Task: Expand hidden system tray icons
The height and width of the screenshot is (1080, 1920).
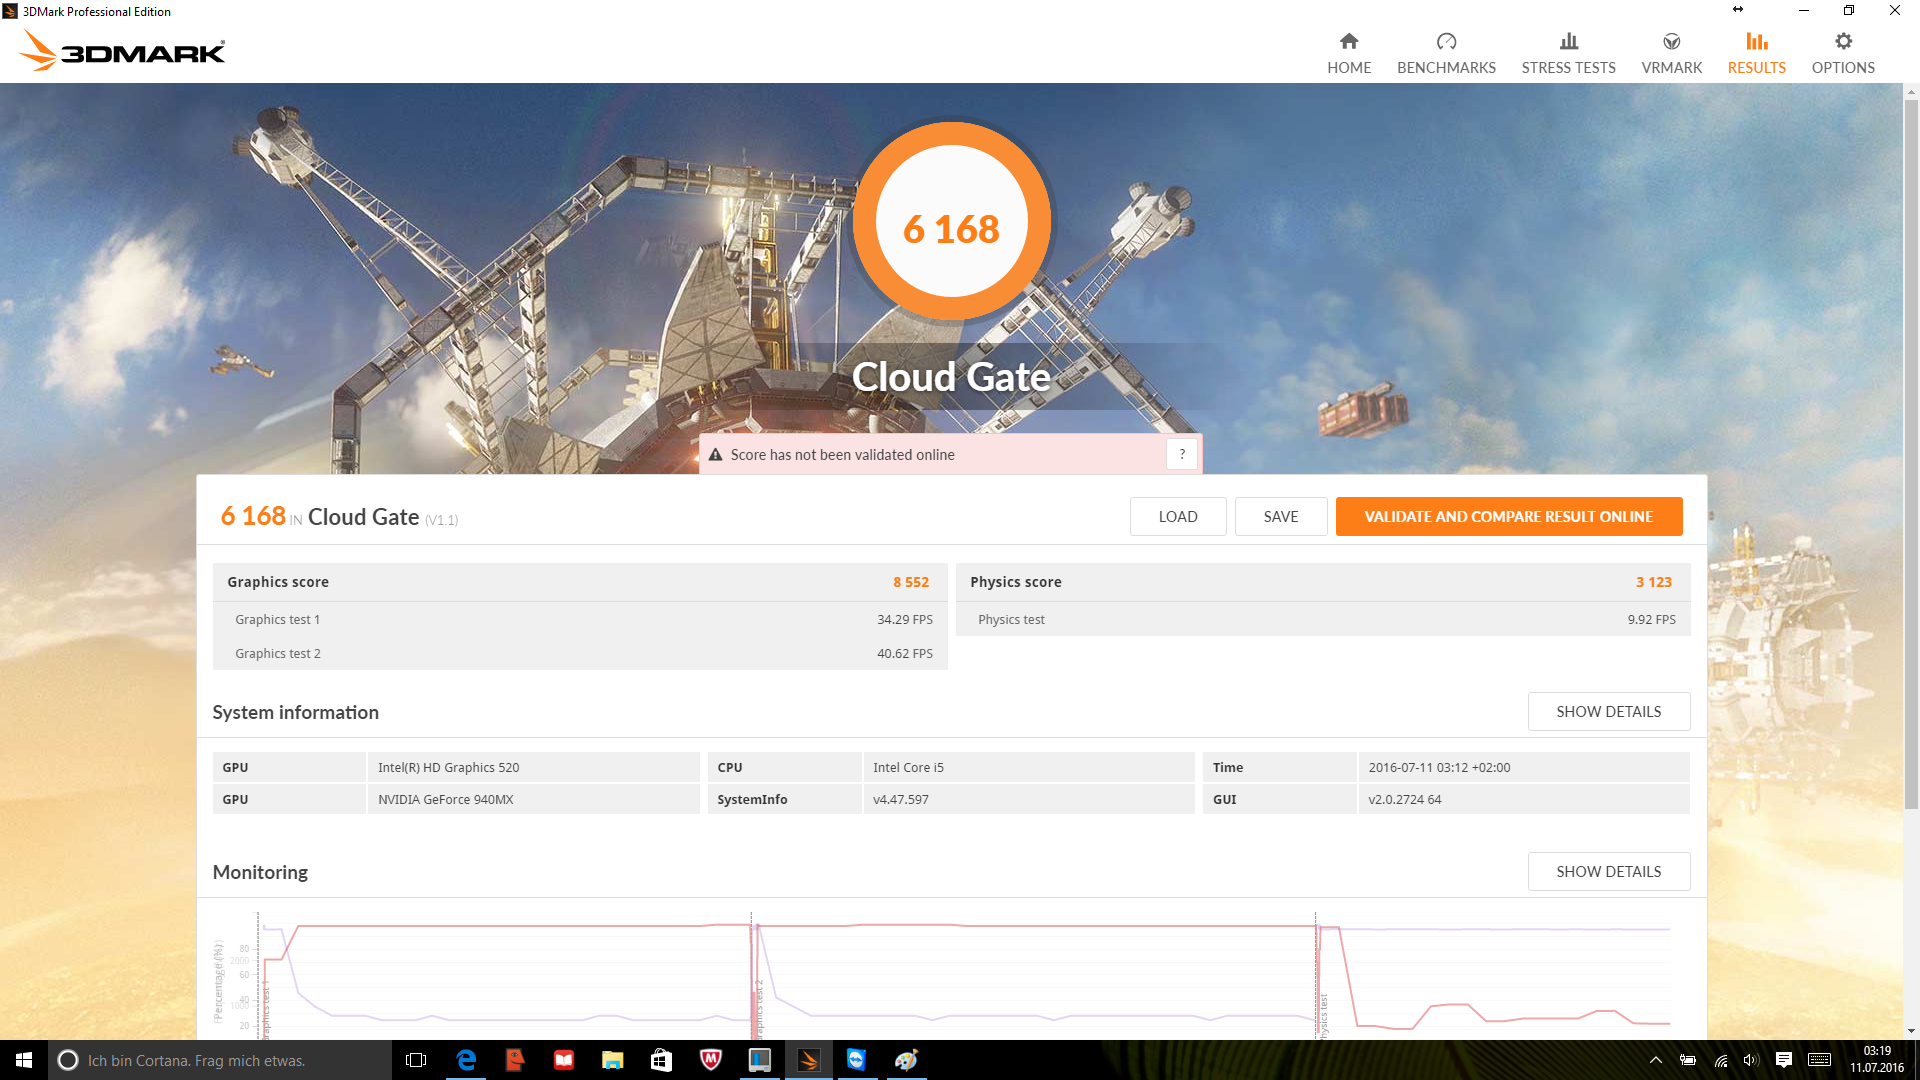Action: coord(1655,1060)
